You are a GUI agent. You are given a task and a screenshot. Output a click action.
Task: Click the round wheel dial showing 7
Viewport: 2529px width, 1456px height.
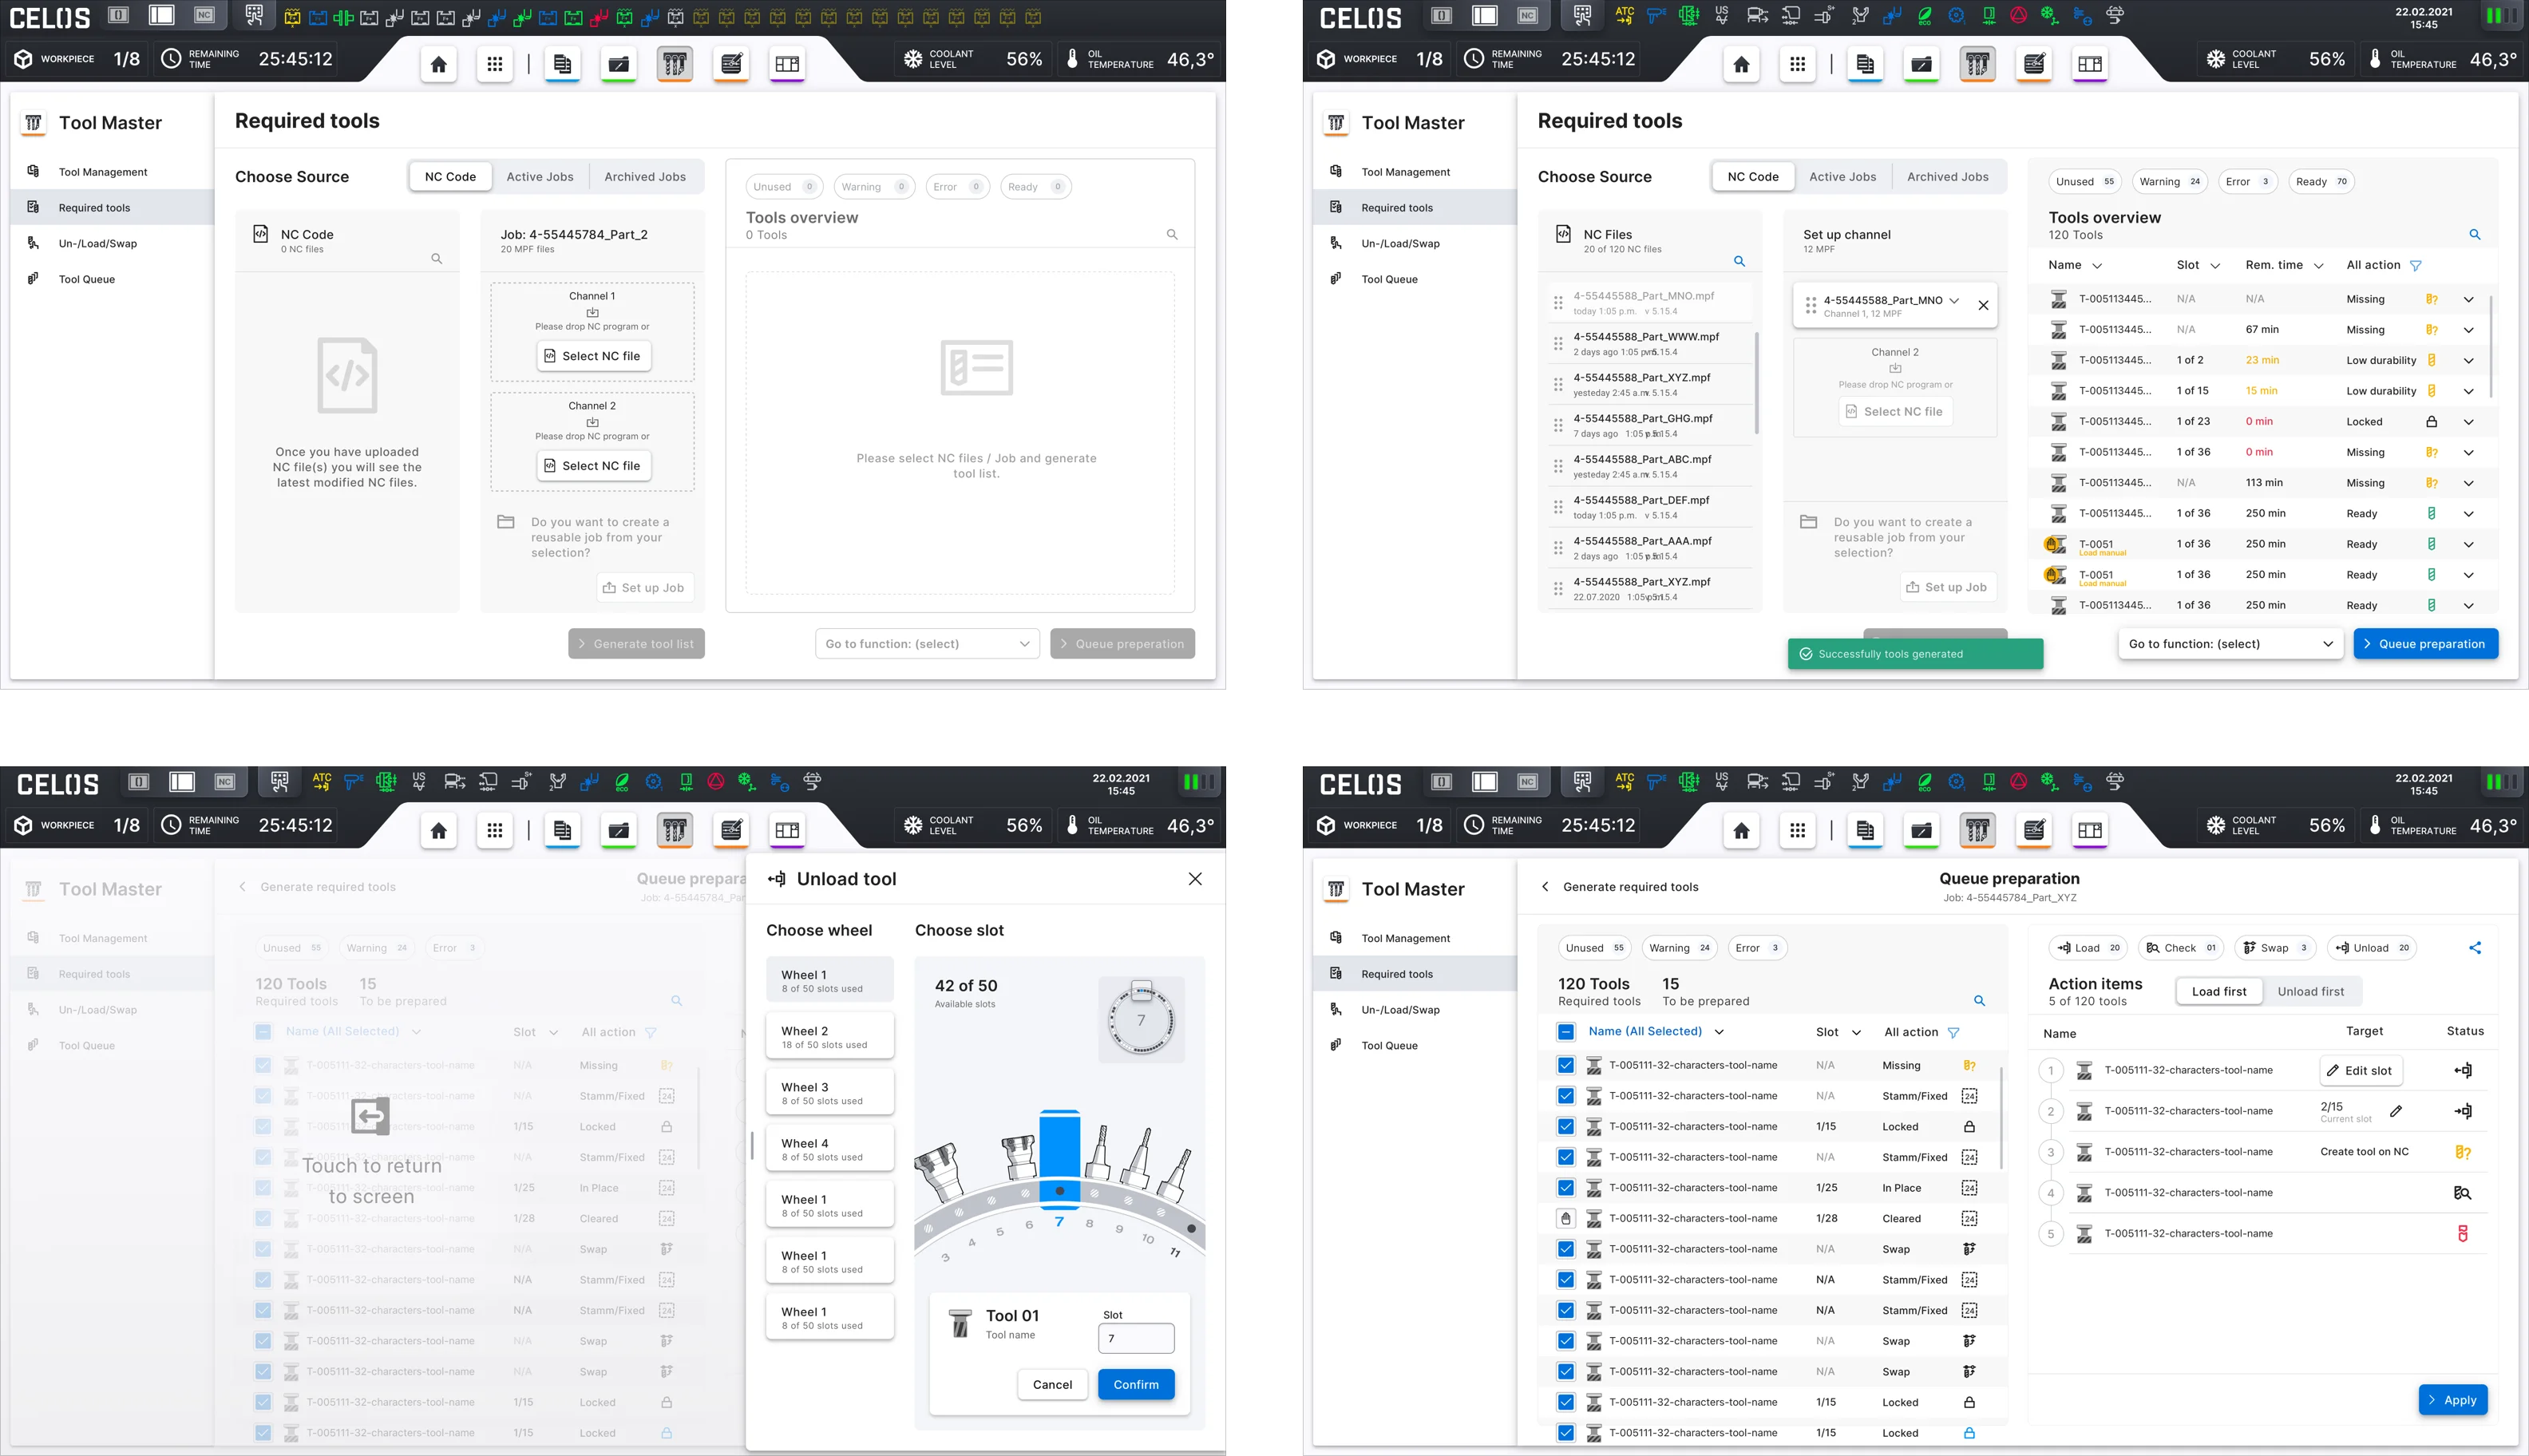coord(1141,1021)
